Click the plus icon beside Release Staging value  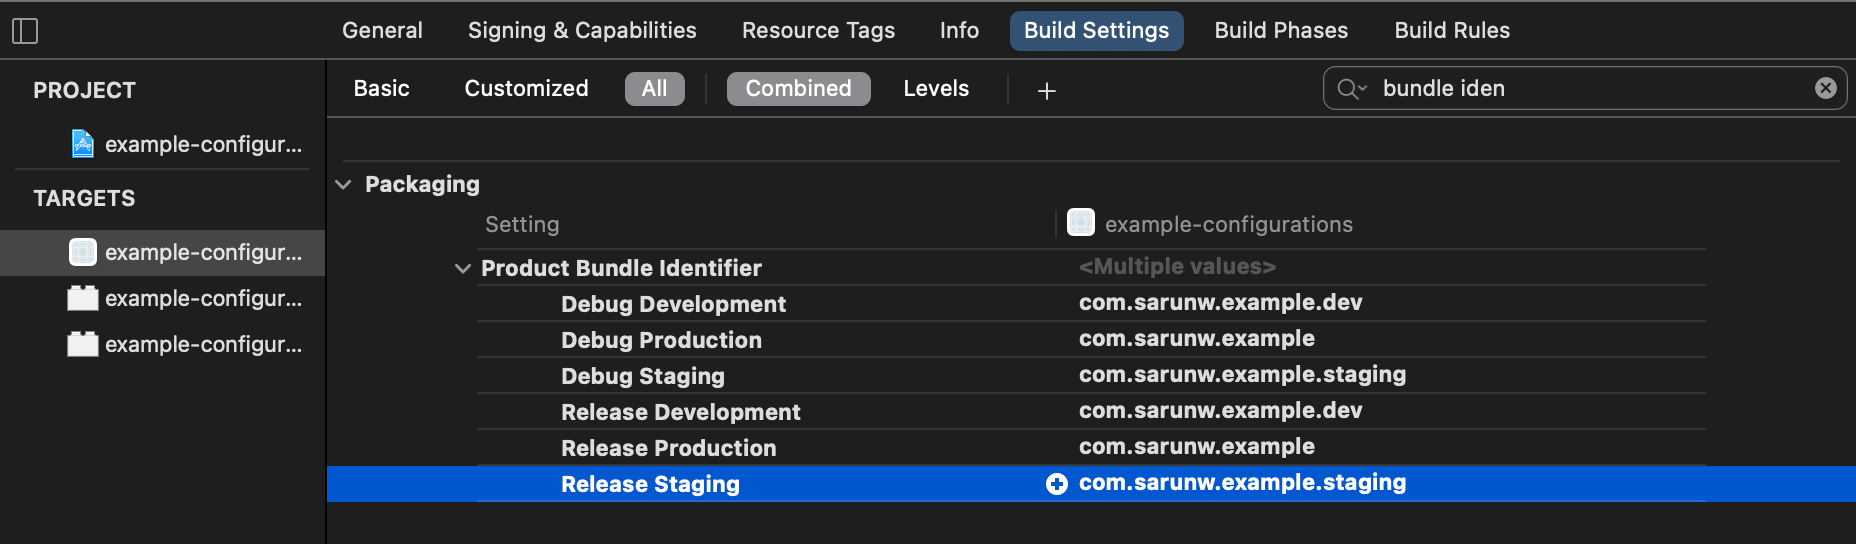pos(1057,484)
